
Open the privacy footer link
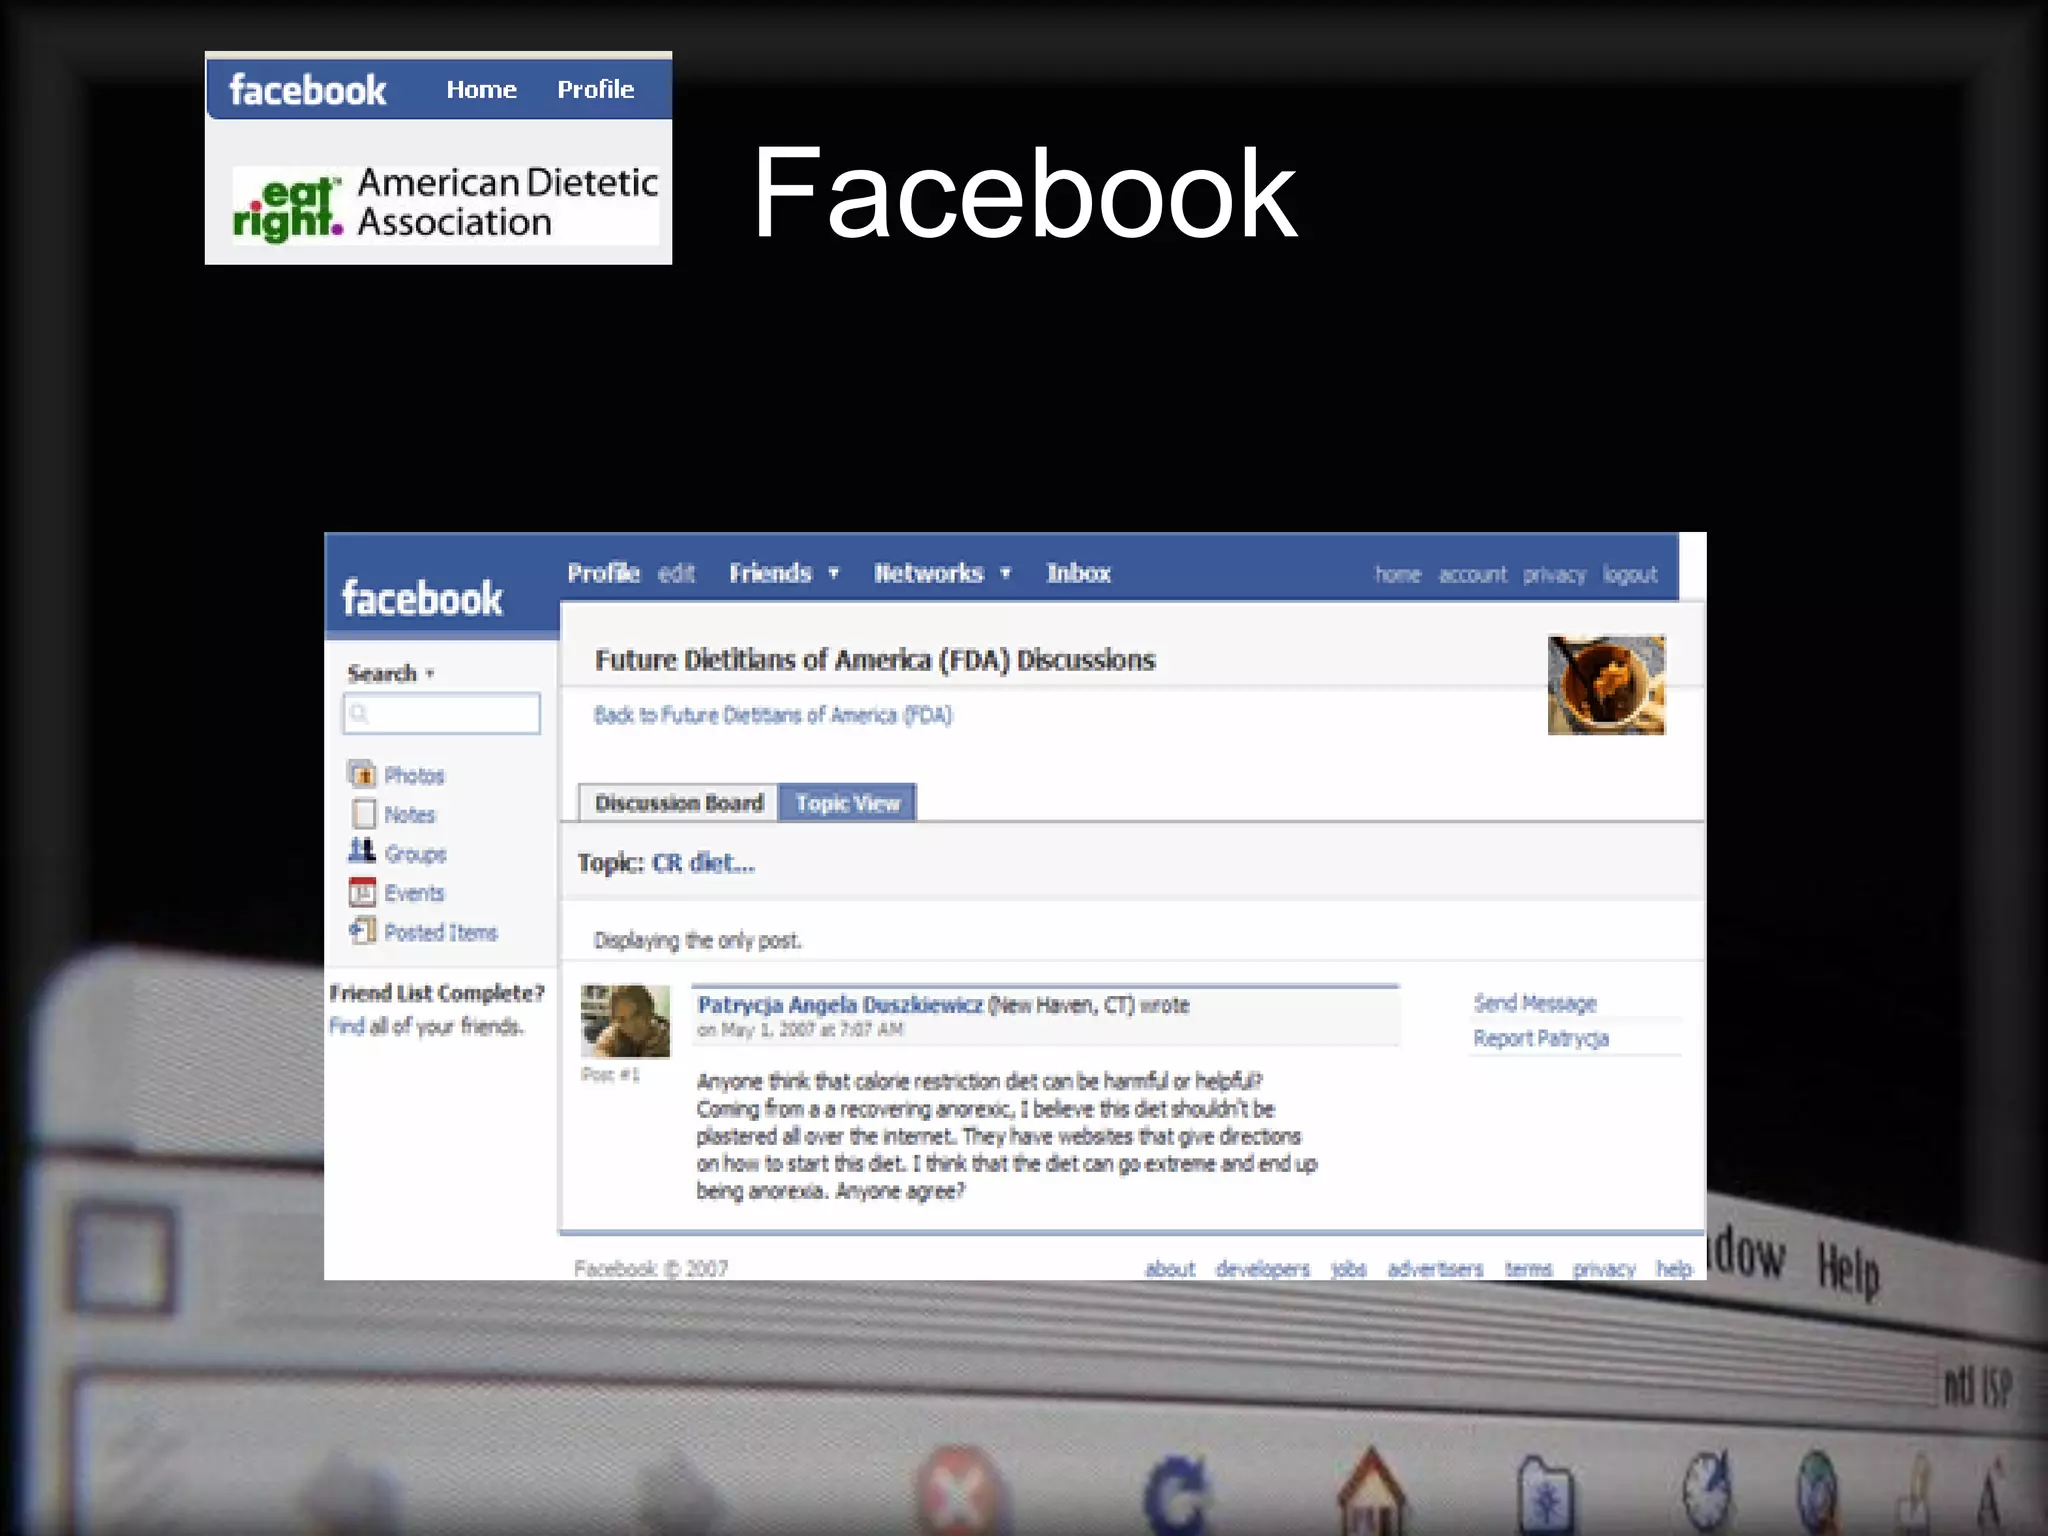1603,1269
